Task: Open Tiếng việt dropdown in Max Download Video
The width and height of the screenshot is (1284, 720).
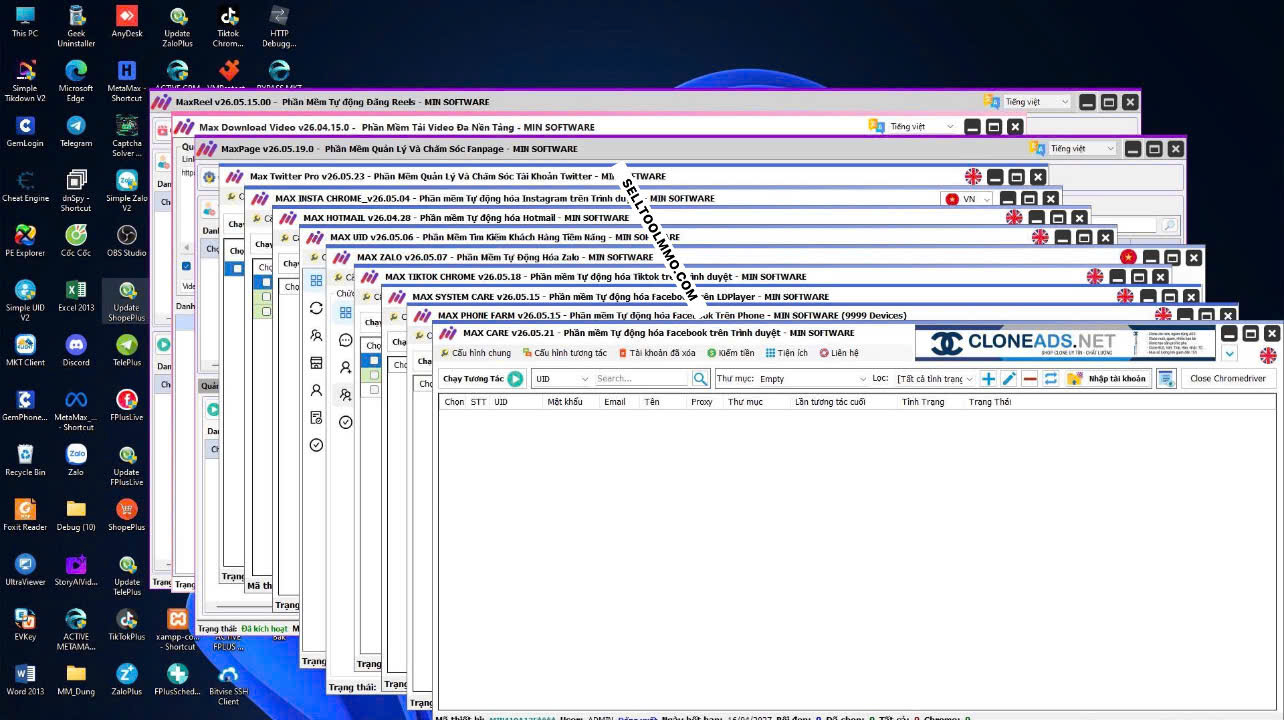Action: tap(921, 127)
